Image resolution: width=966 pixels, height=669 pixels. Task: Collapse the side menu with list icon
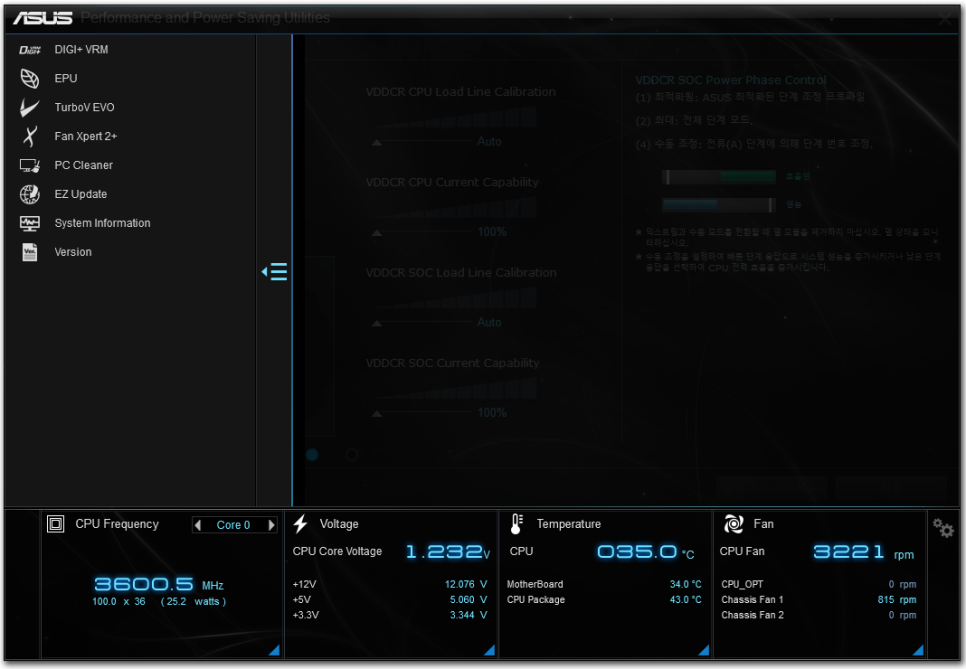[275, 272]
